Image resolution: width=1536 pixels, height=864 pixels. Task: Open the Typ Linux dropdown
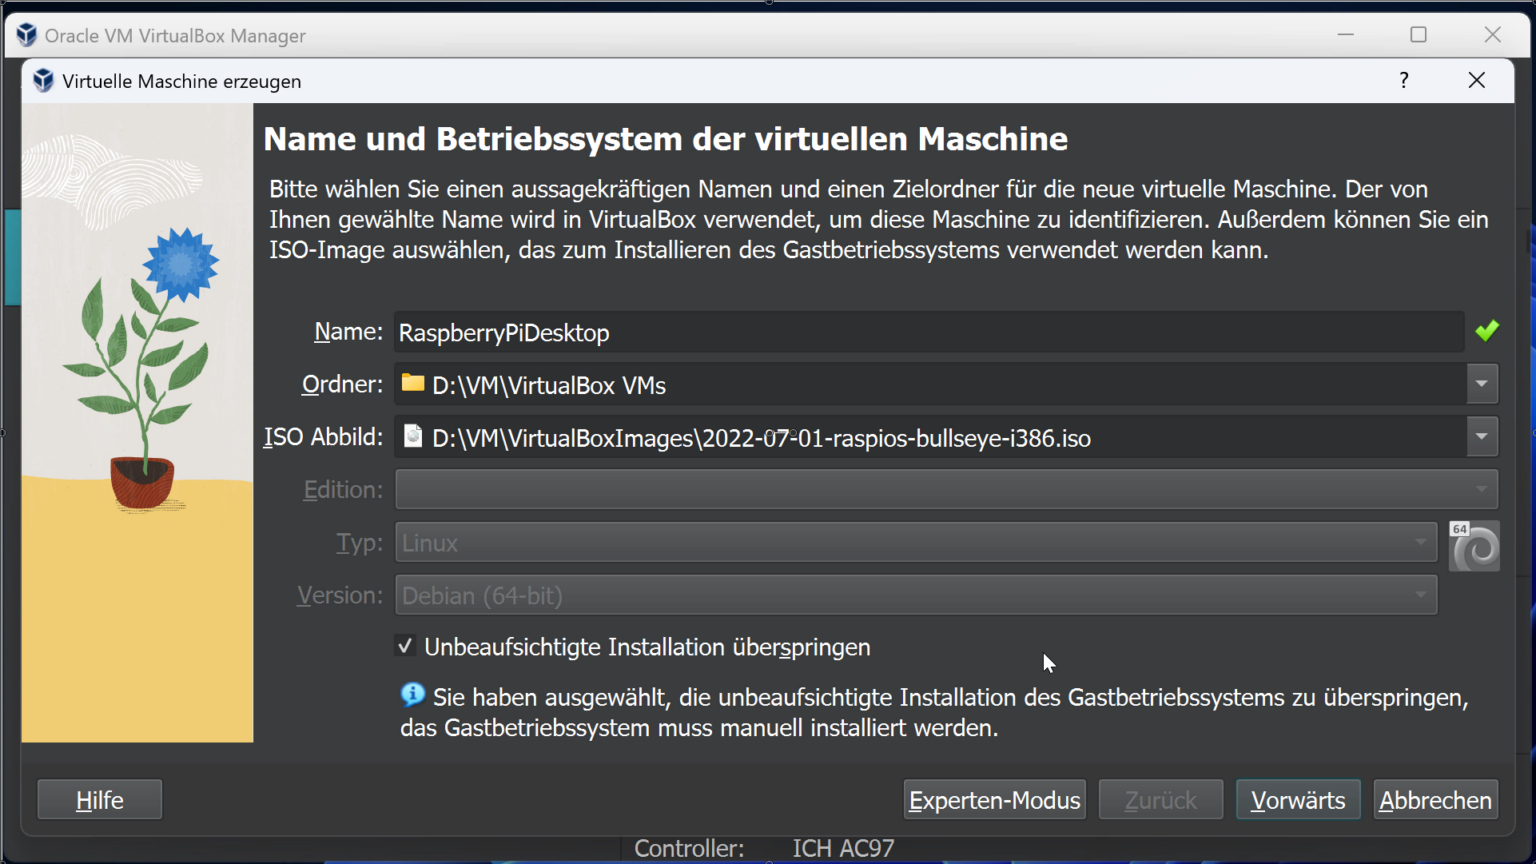click(x=916, y=542)
